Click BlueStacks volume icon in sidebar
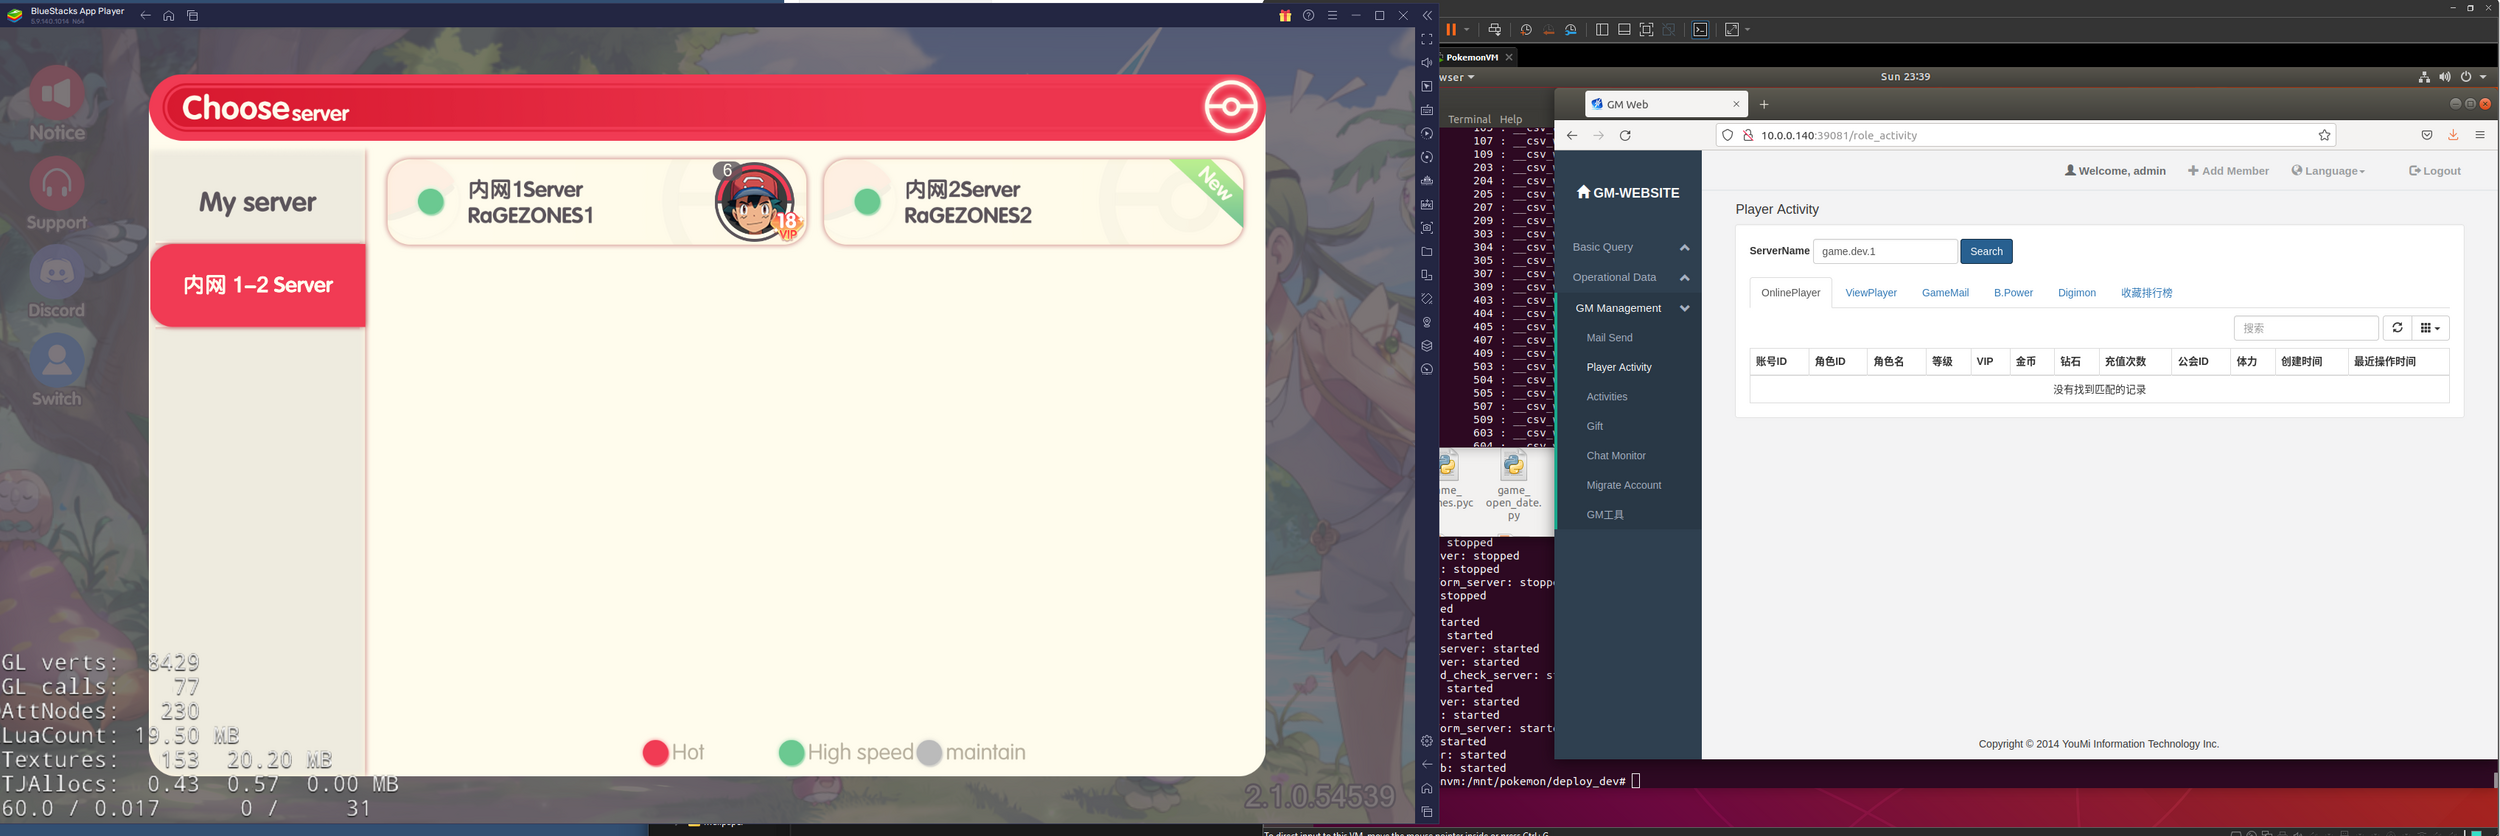 (1427, 62)
